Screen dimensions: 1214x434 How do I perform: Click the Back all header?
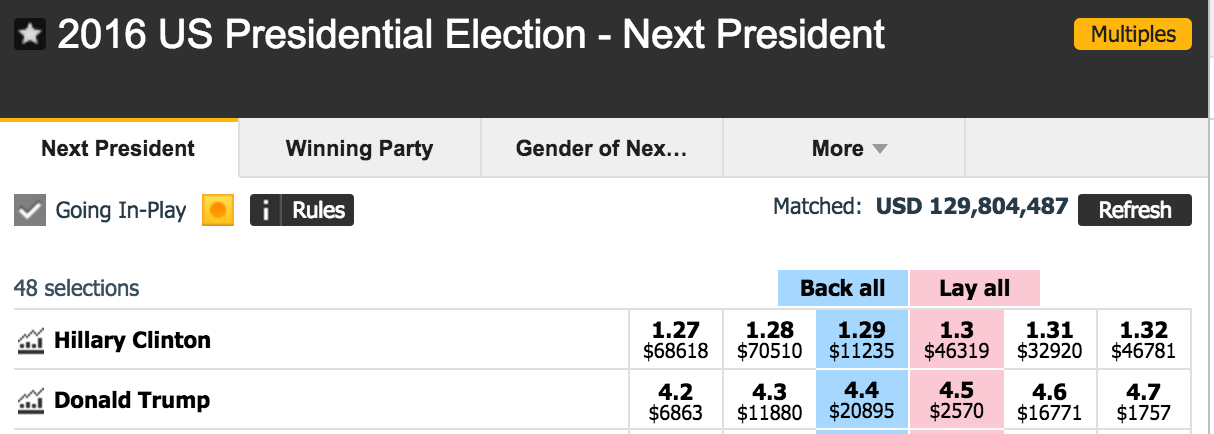(x=843, y=289)
